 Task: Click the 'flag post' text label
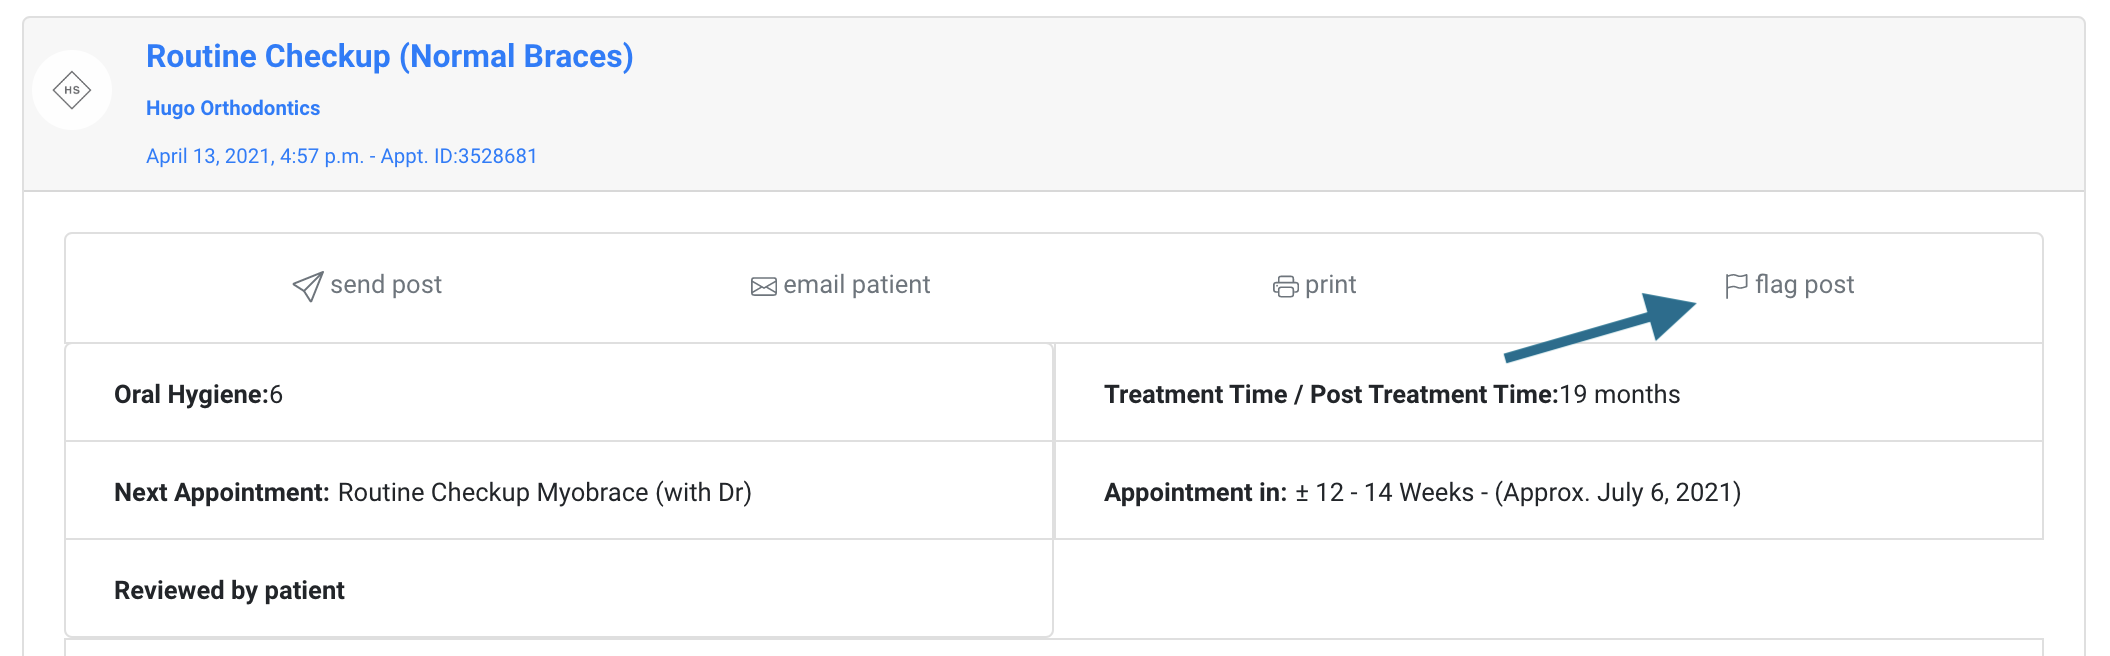tap(1804, 285)
